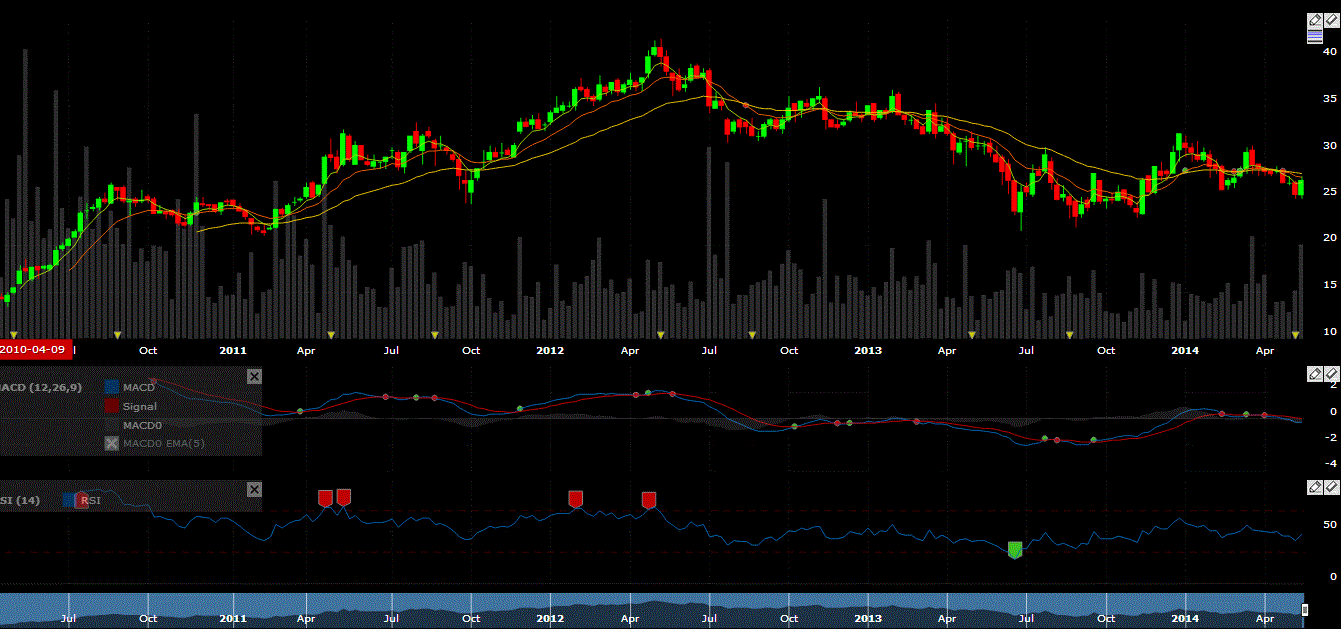The image size is (1341, 629).
Task: Click the yellow event triangle after Apr 2011
Action: point(331,334)
